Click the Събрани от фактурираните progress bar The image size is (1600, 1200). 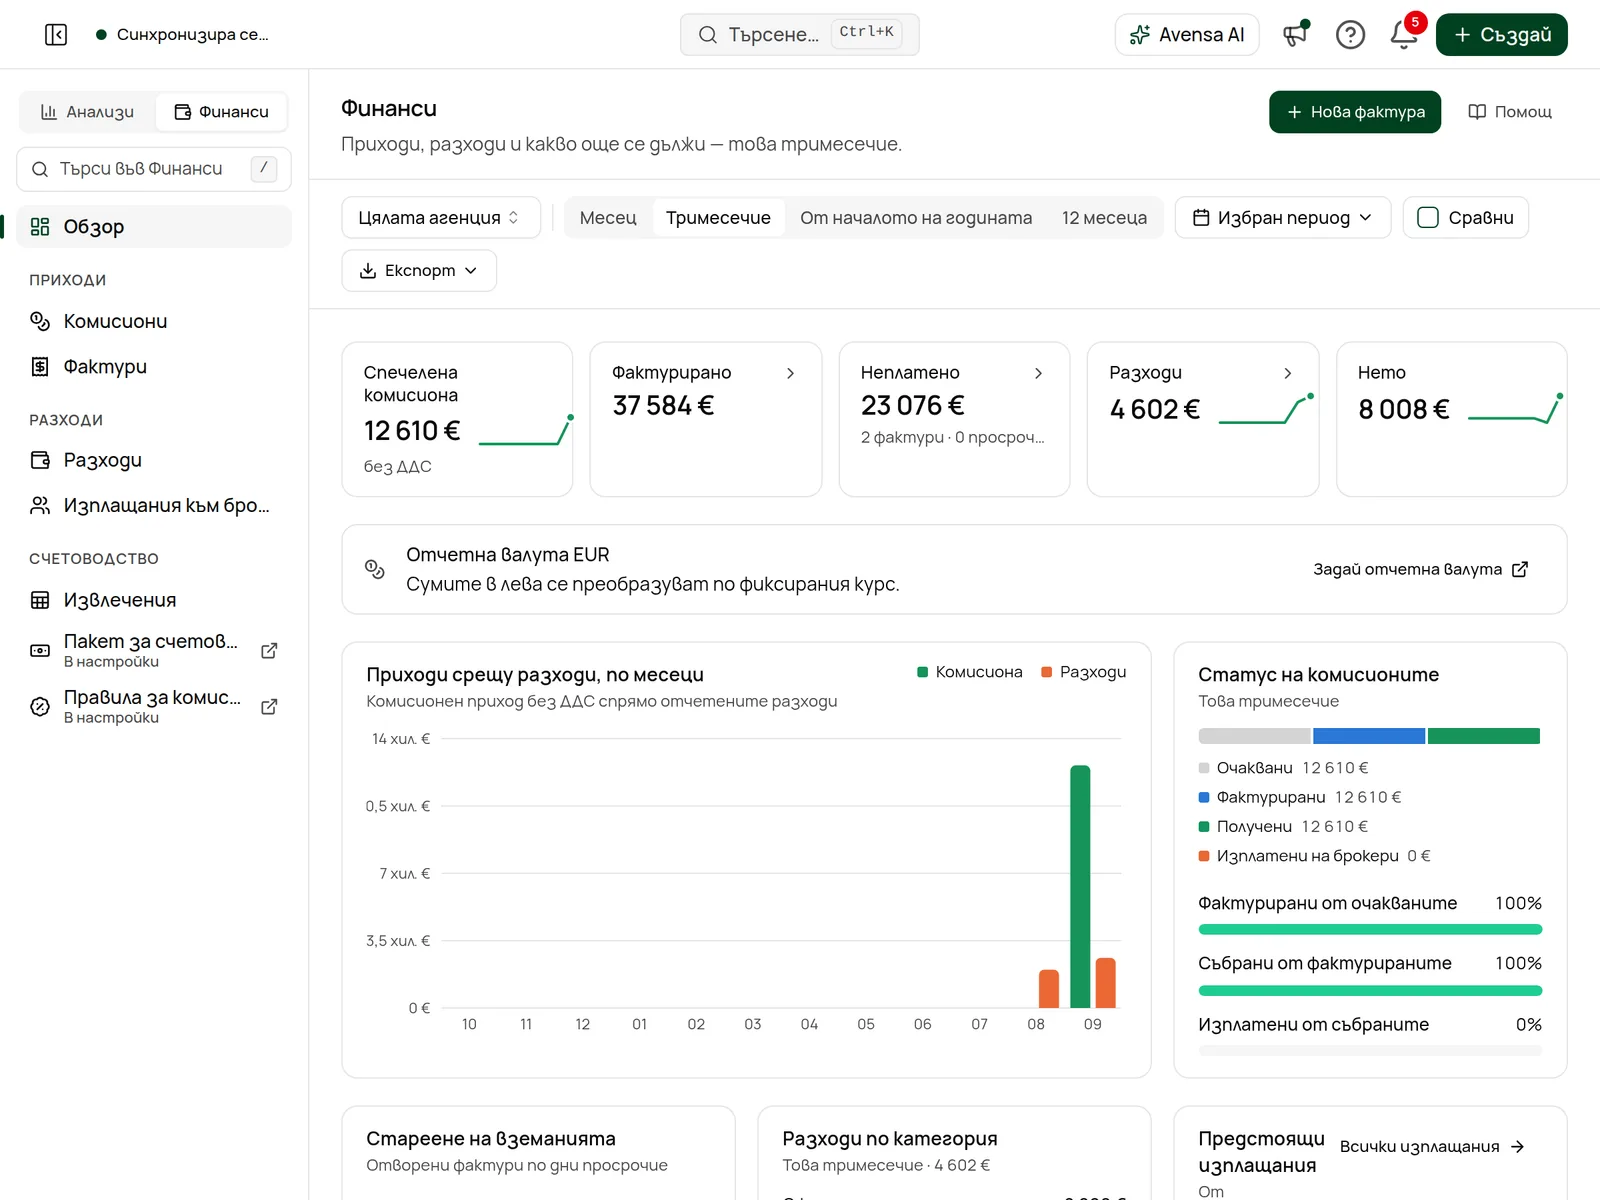point(1370,991)
